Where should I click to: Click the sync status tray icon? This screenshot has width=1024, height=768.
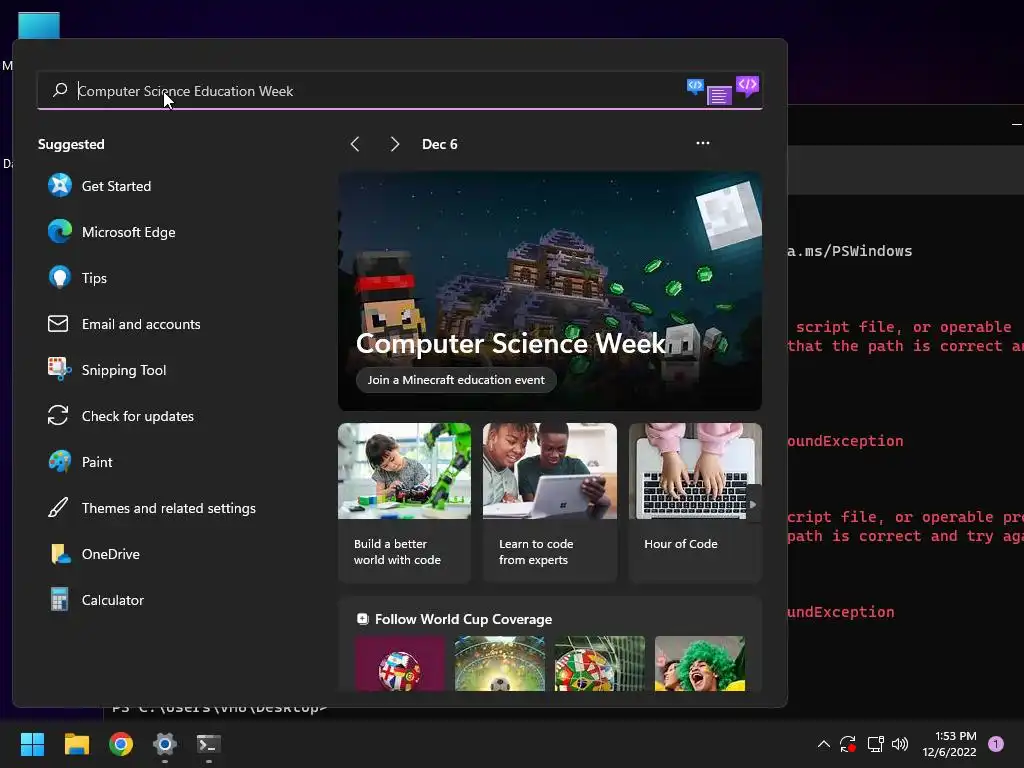[x=848, y=744]
